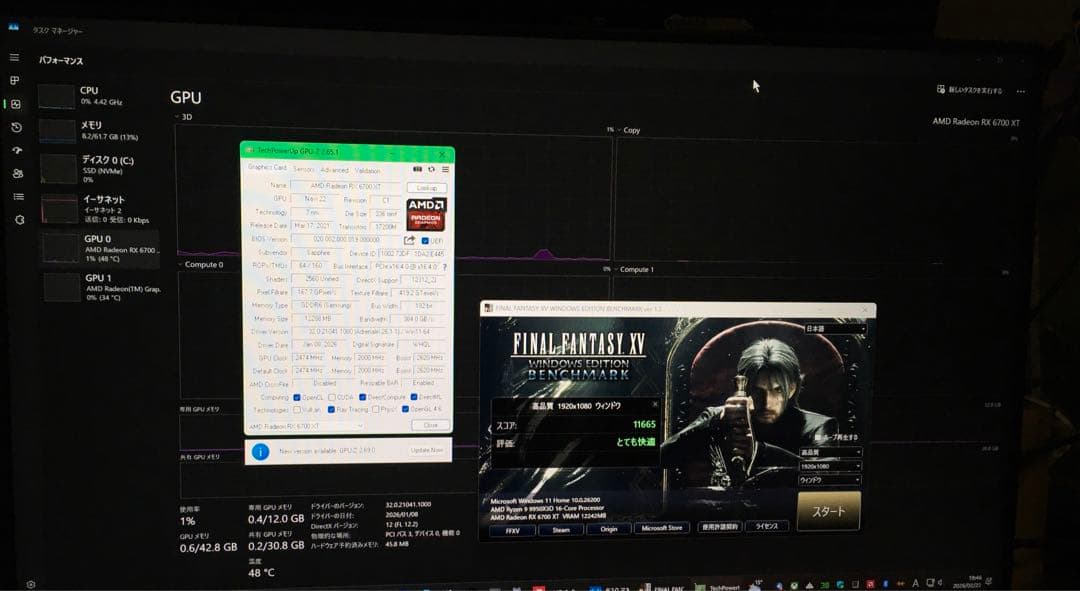This screenshot has height=591, width=1080.
Task: Toggle the OpenGL 4.6 checkbox in GPU-Z
Action: point(406,410)
